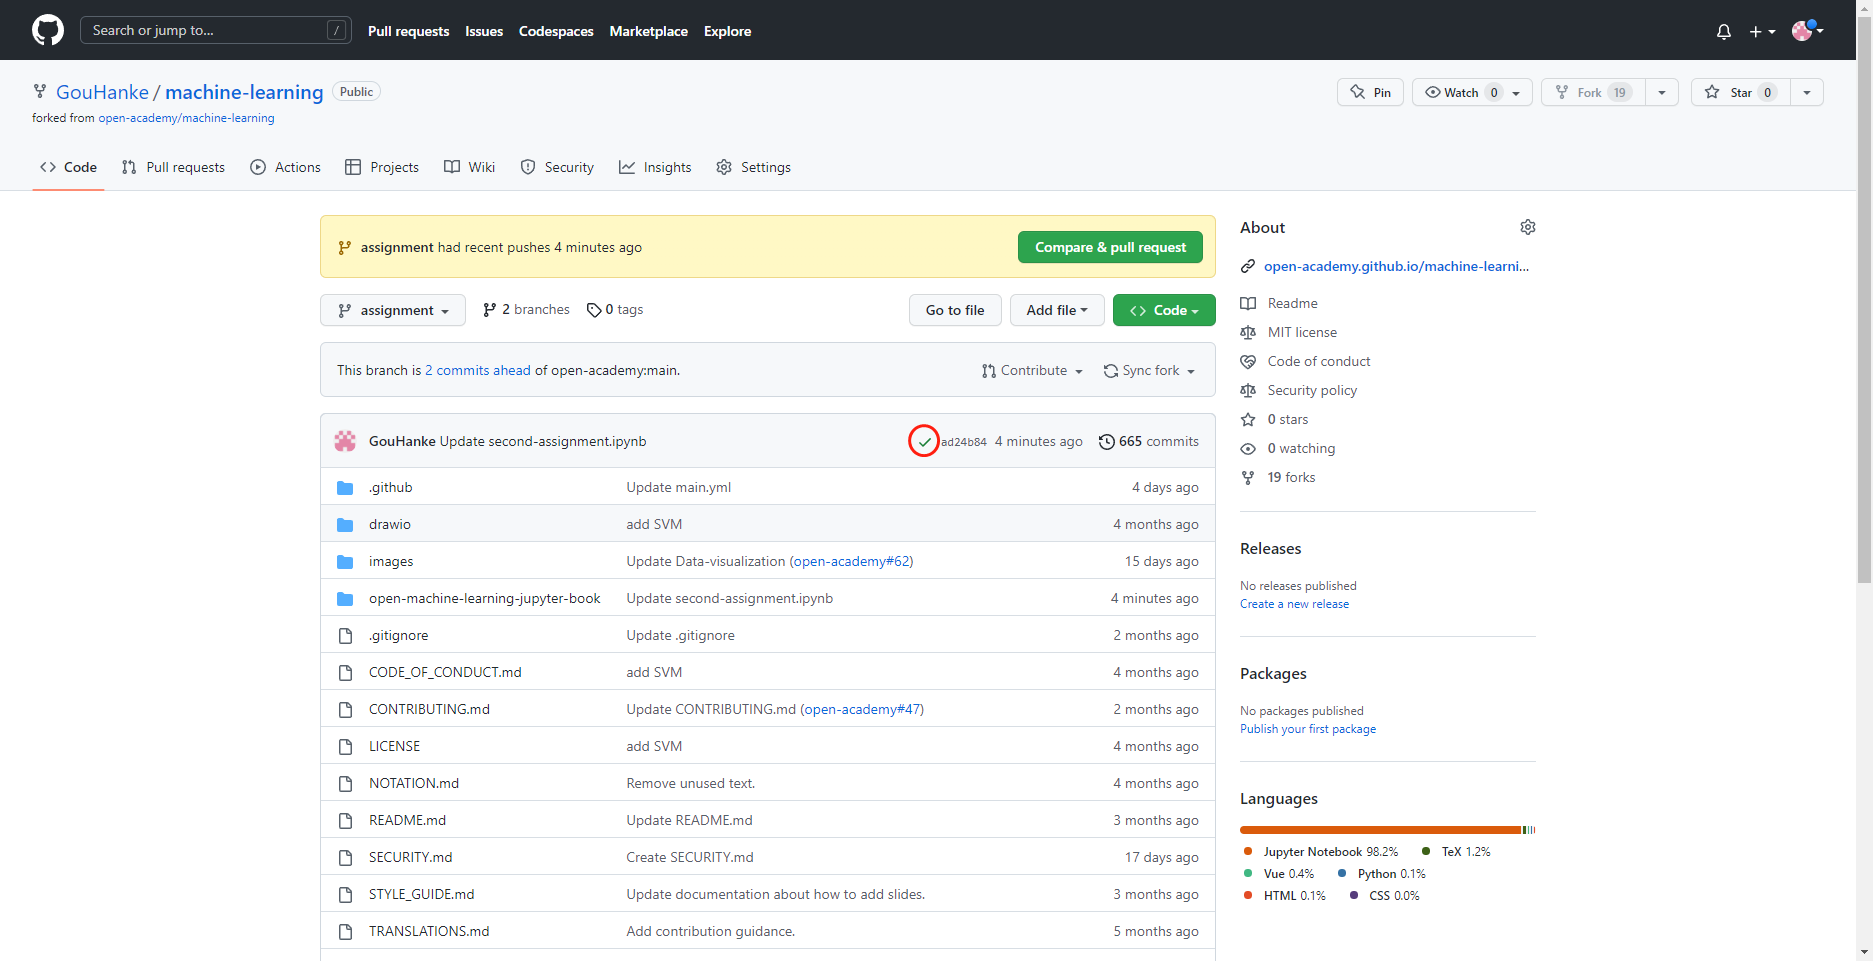
Task: Switch to the Security tab
Action: 557,167
